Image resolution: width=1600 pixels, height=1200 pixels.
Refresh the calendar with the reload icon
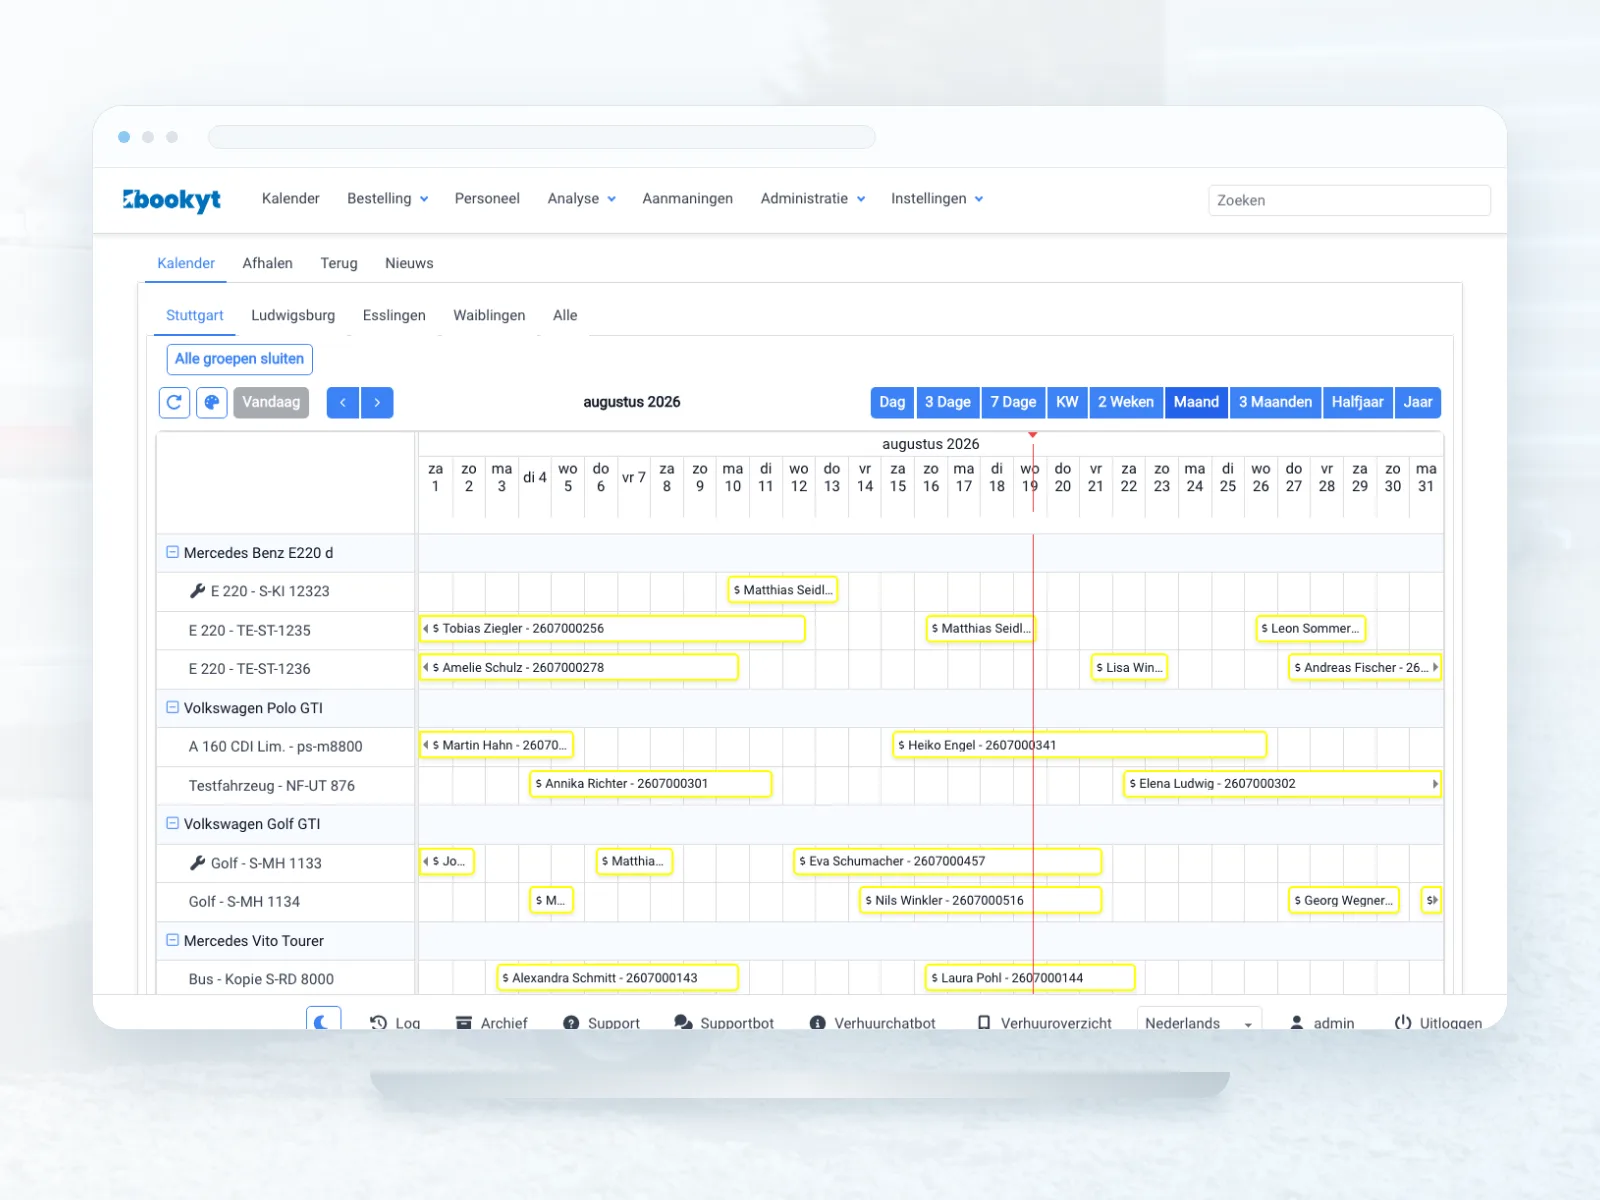click(174, 402)
